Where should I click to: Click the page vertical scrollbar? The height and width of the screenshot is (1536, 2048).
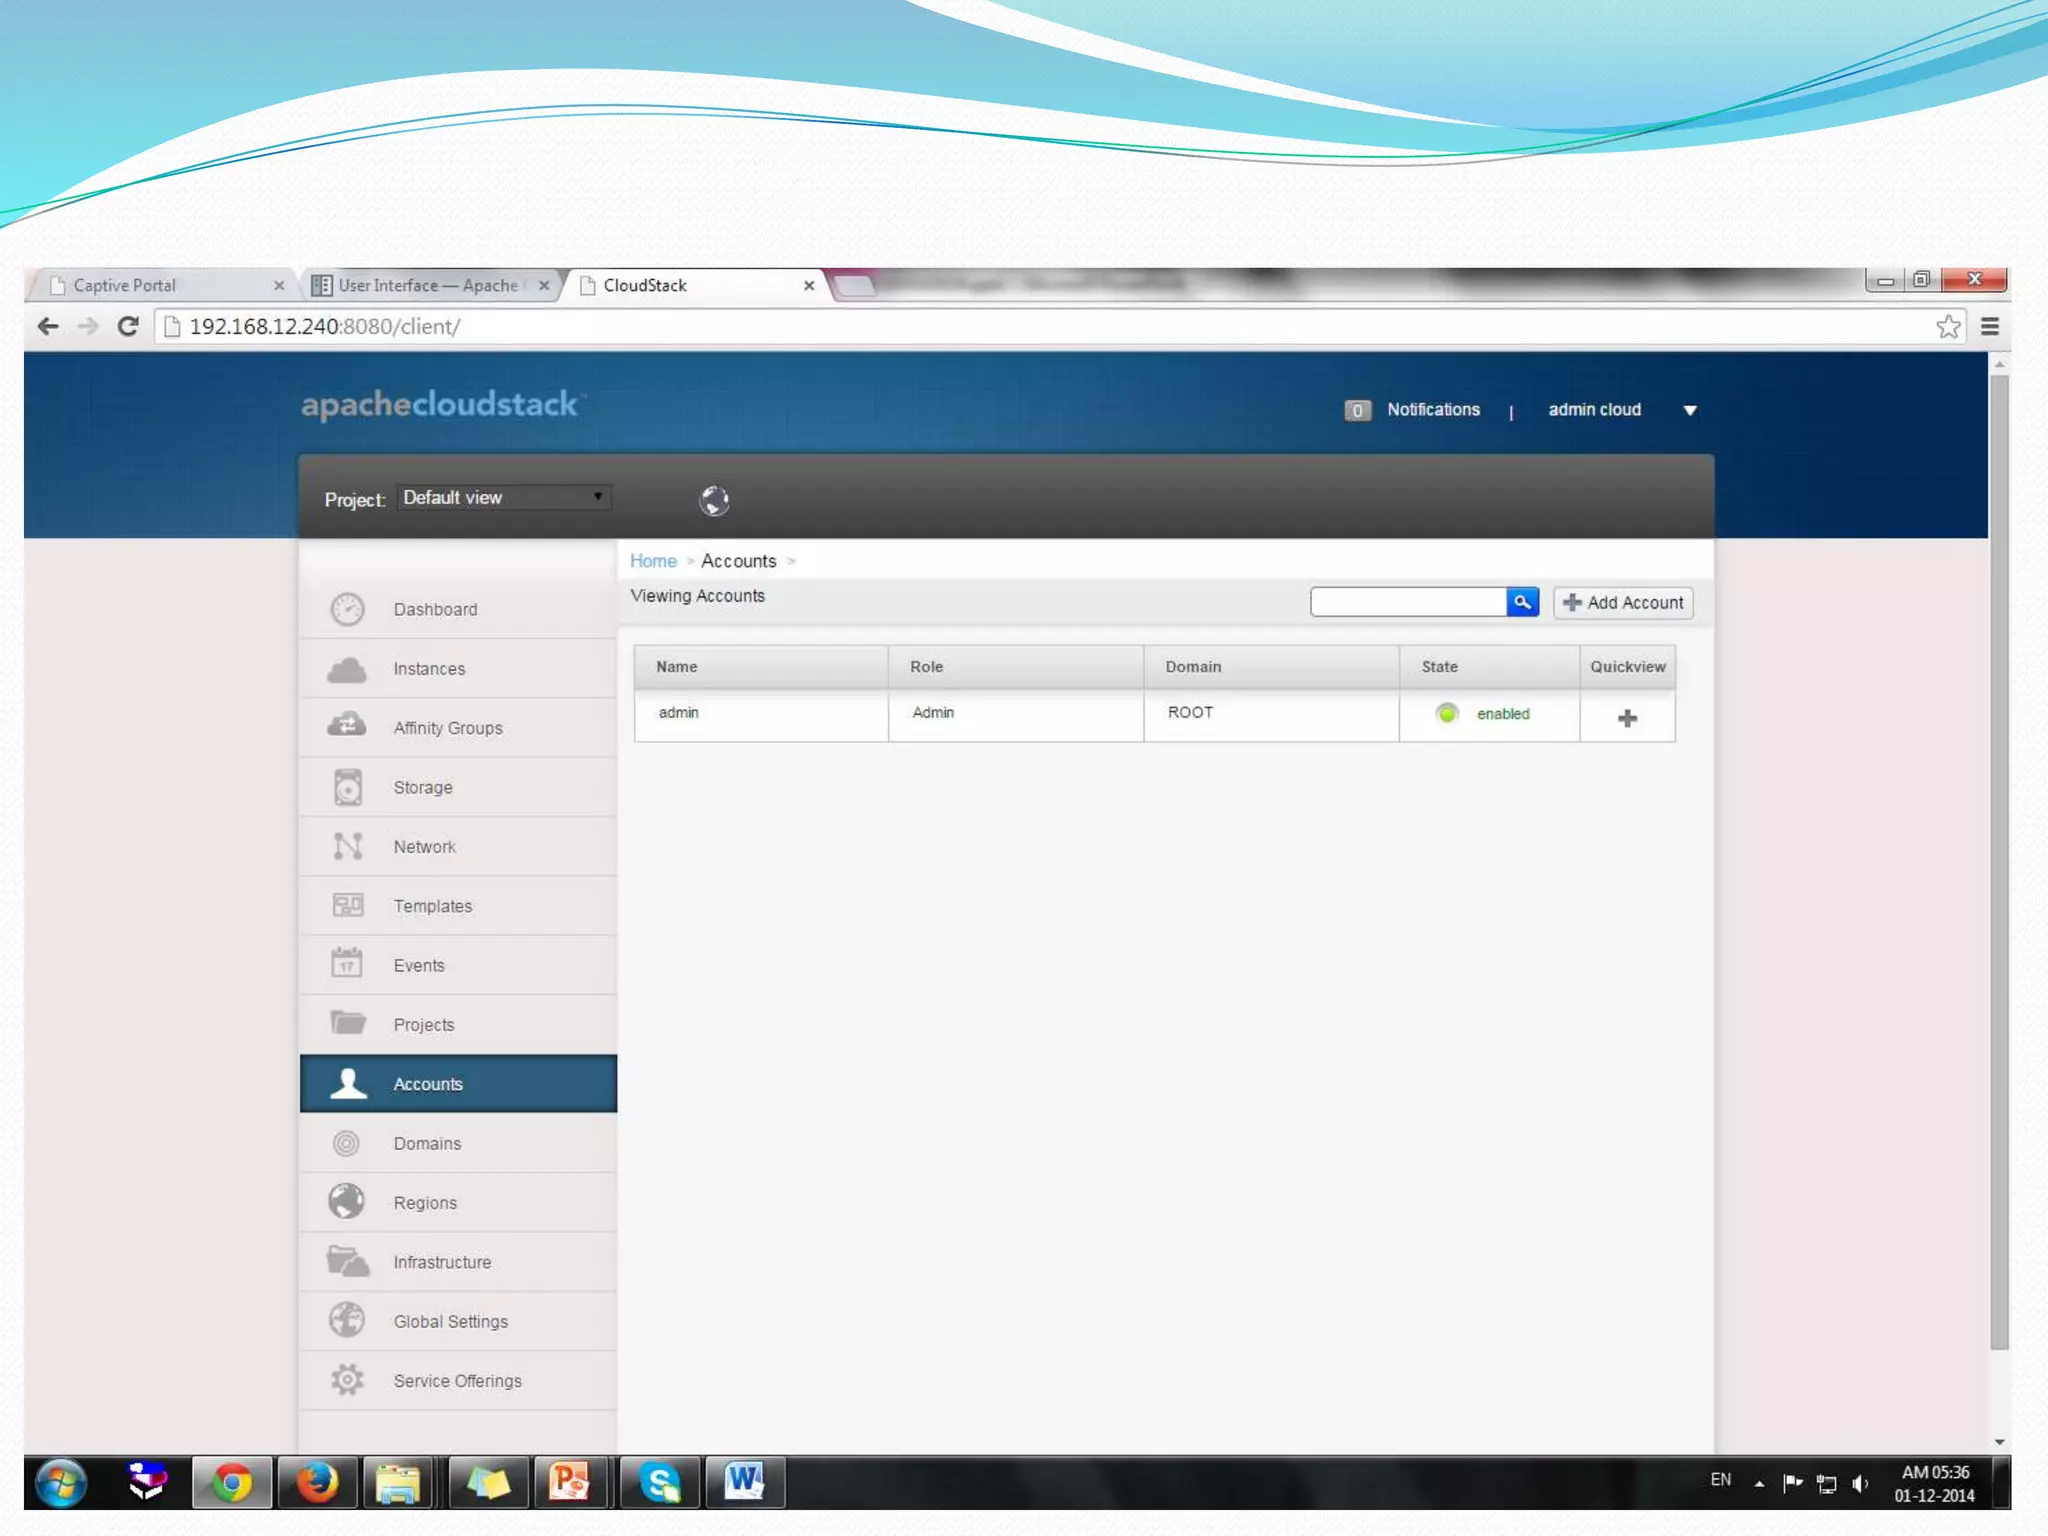pyautogui.click(x=1999, y=860)
